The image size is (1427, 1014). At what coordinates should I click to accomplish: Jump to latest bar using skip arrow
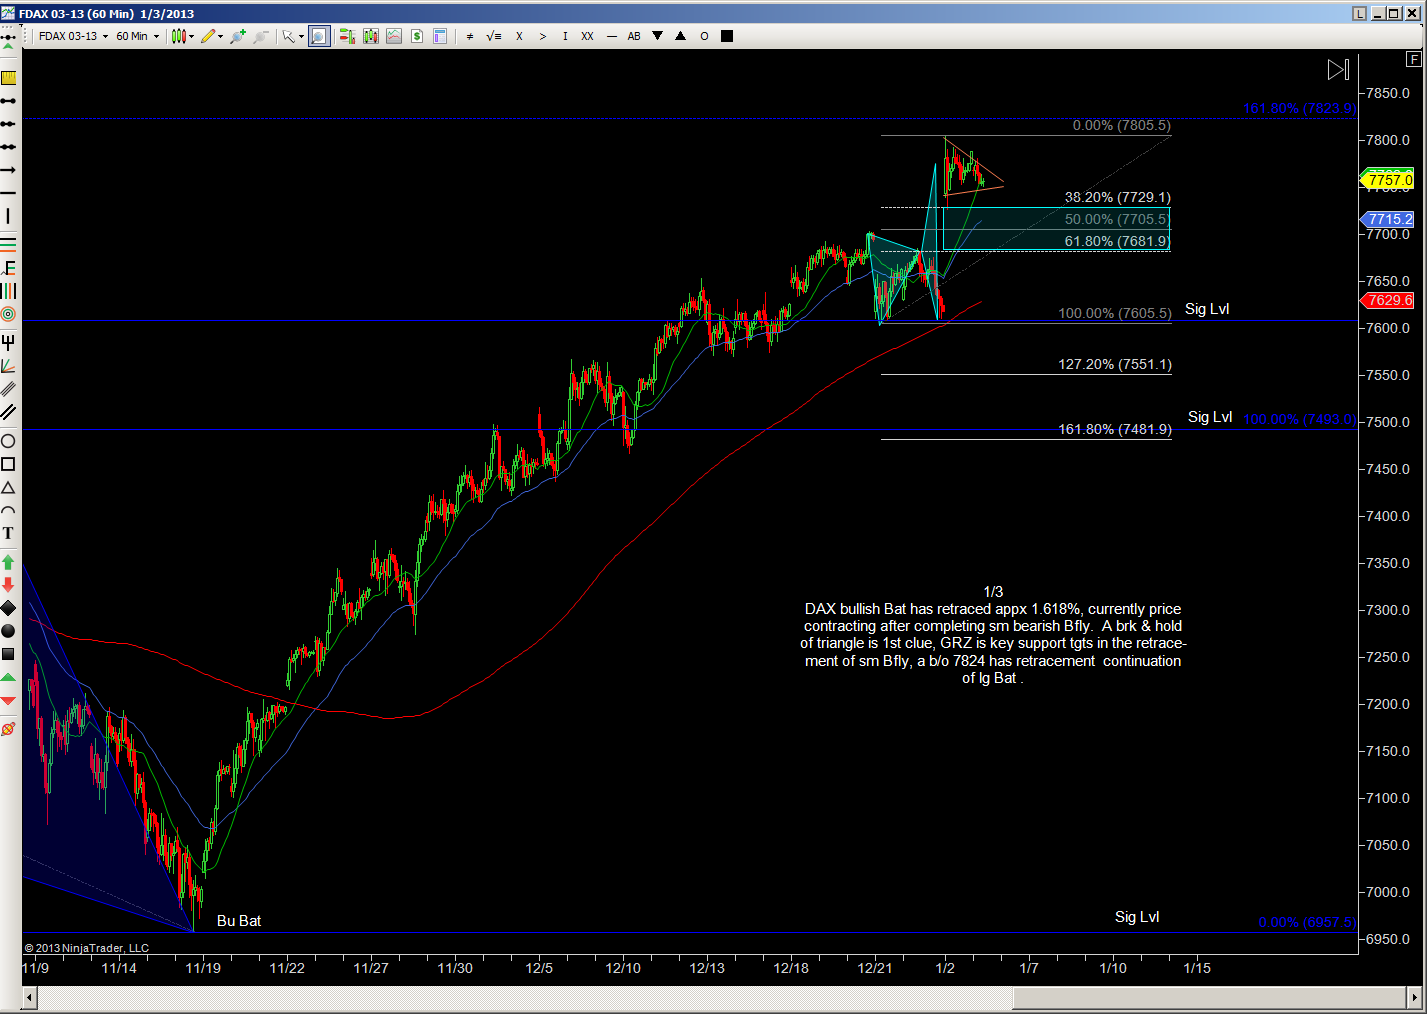tap(1338, 69)
